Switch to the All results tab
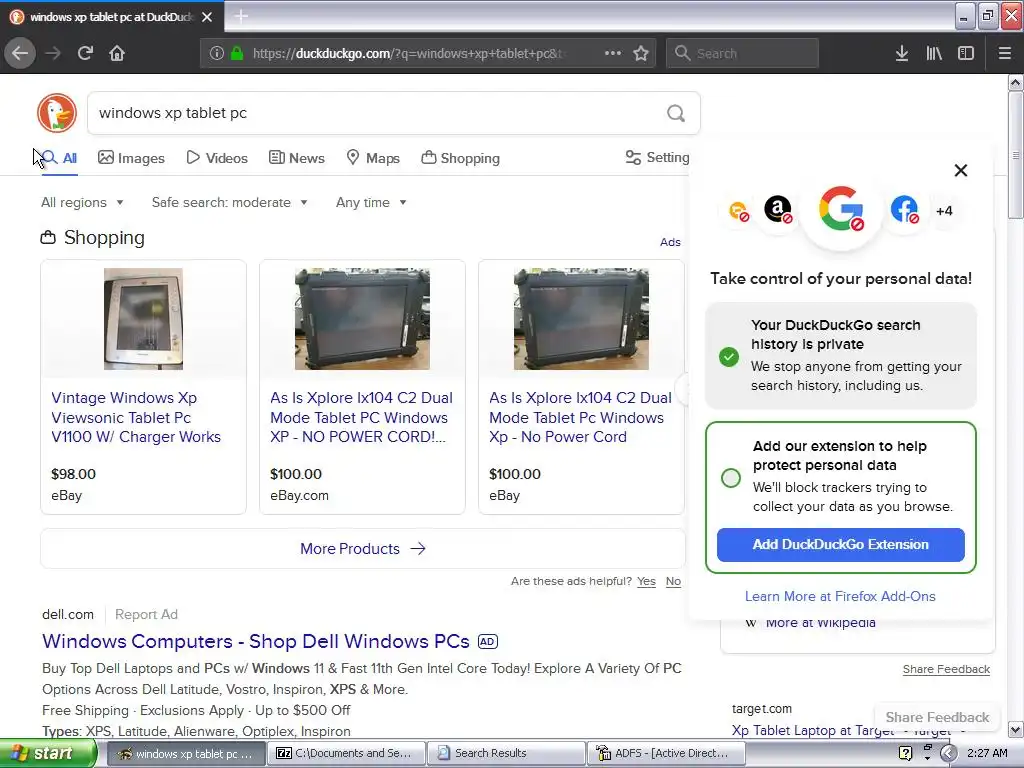The image size is (1024, 768). (x=59, y=158)
